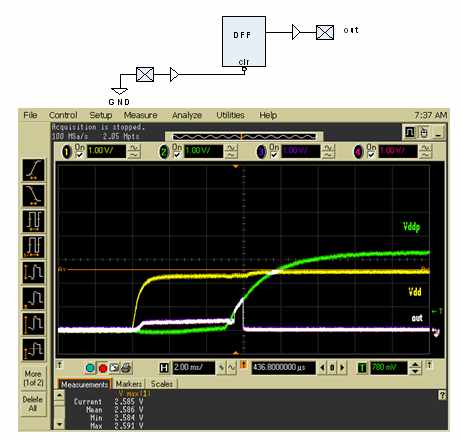Select the fall time measurement icon
This screenshot has width=461, height=441.
tap(34, 196)
